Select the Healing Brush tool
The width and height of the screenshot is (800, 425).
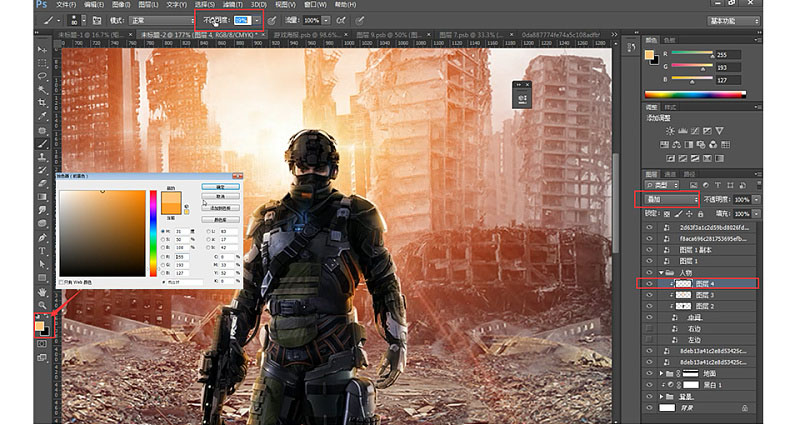(42, 131)
